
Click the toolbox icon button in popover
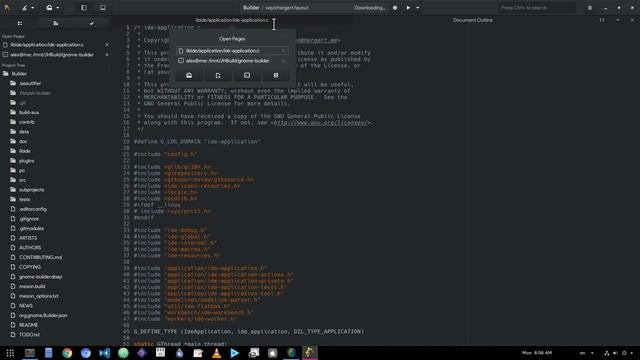click(189, 75)
